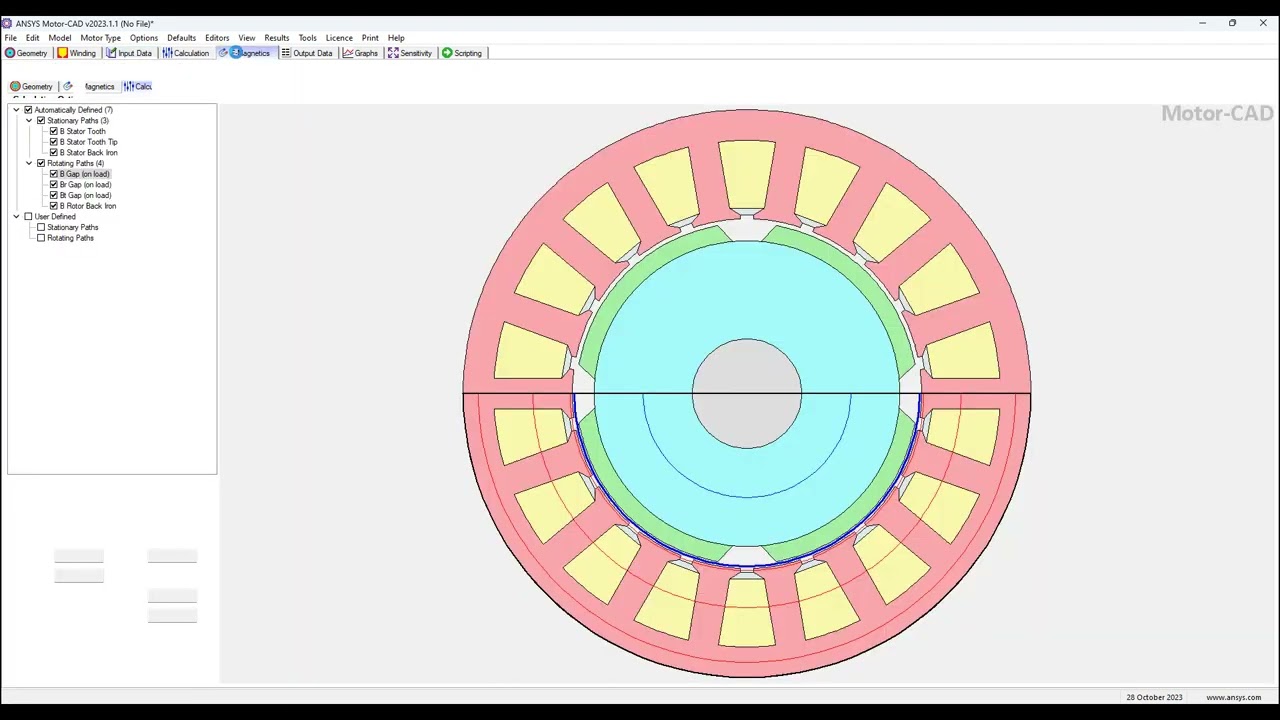The height and width of the screenshot is (720, 1280).
Task: Uncheck B Gap (on load) path
Action: pyautogui.click(x=54, y=174)
